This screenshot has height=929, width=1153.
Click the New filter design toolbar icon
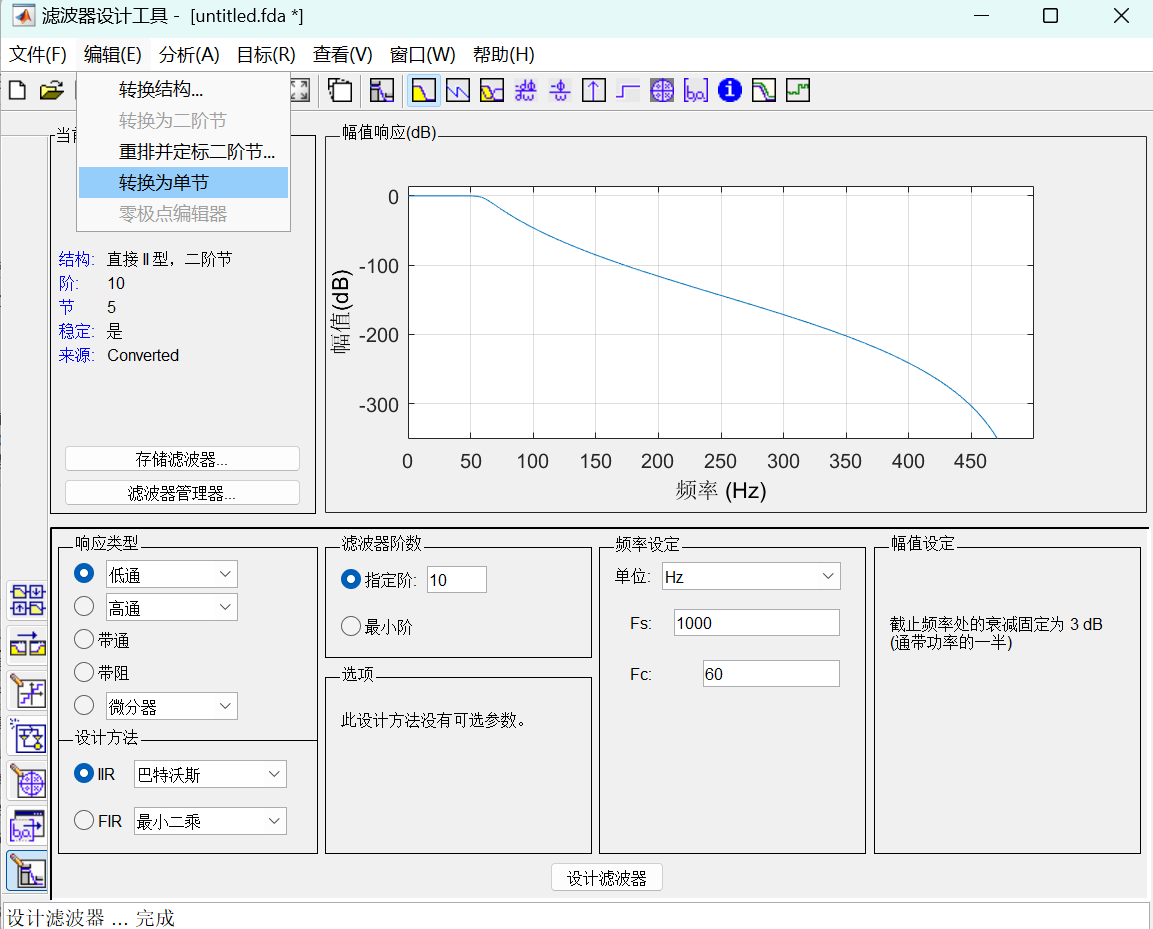(x=17, y=90)
